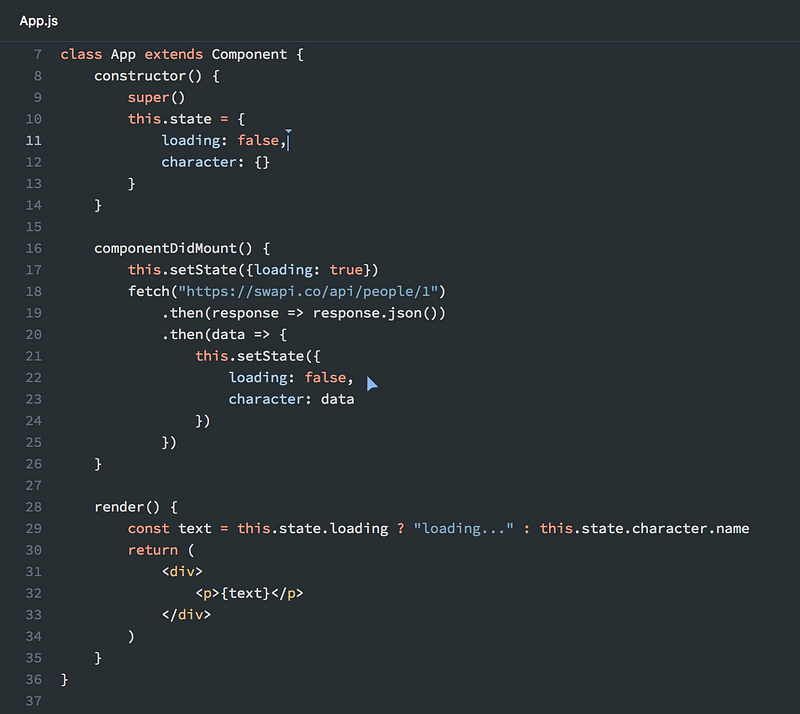Click line number 28 in the gutter
This screenshot has width=800, height=714.
(x=34, y=507)
